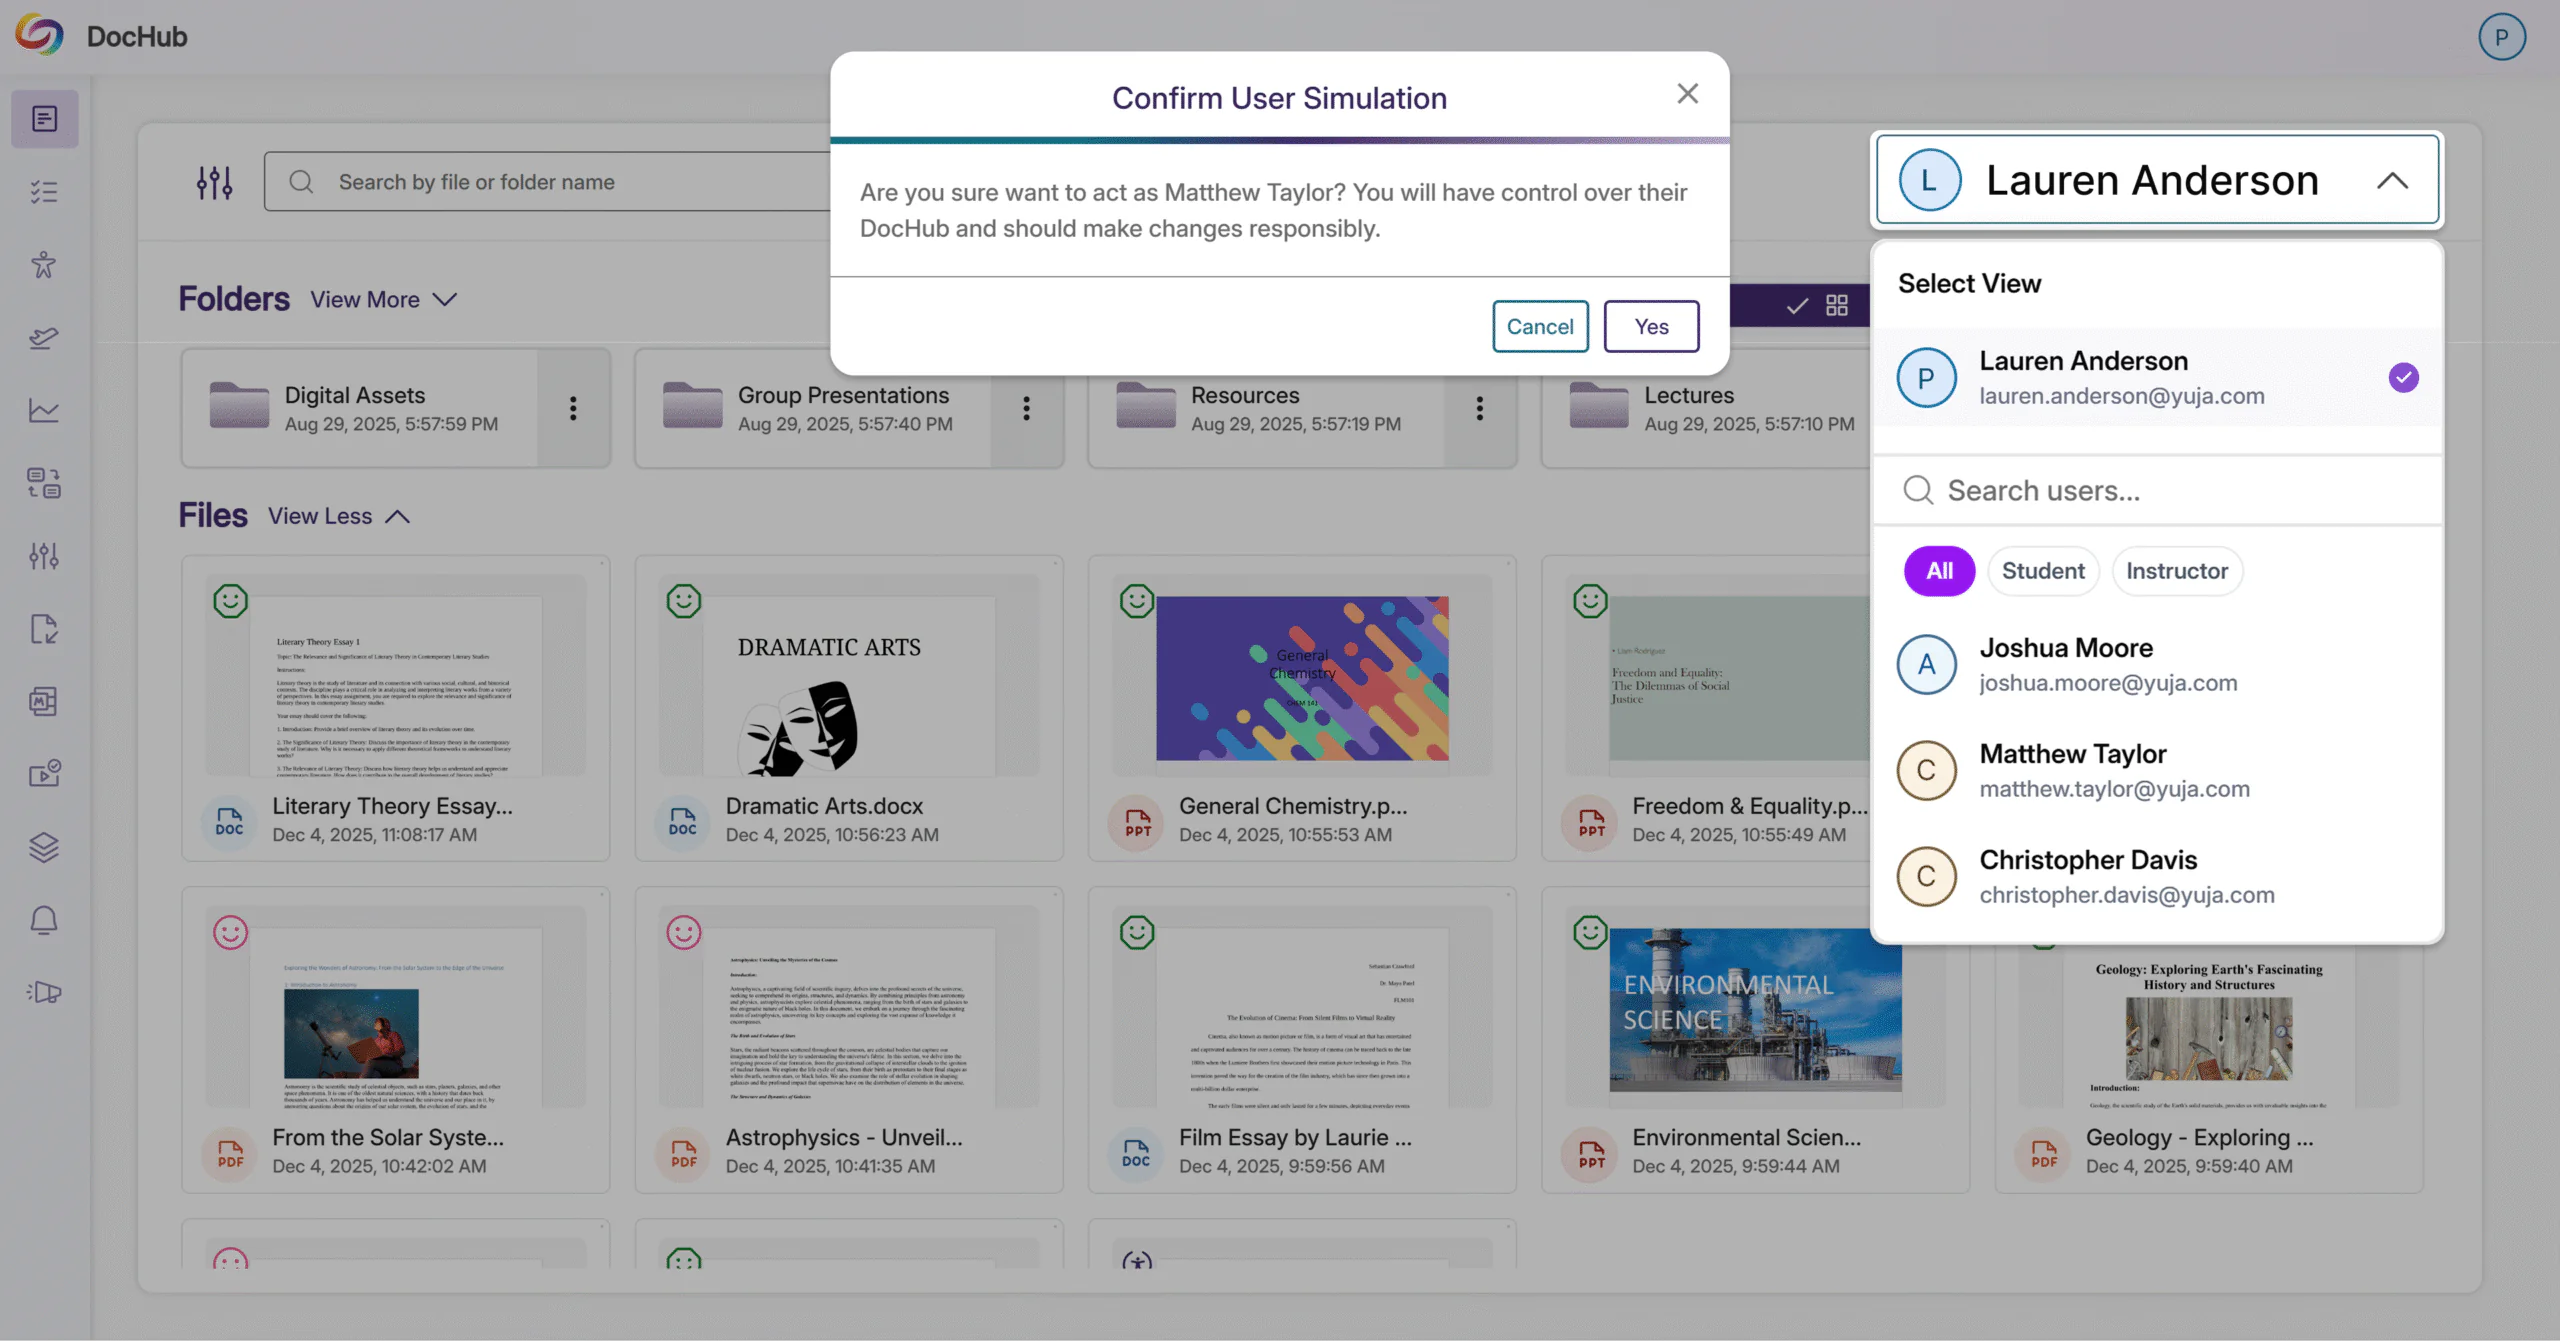Click the DocHub logo
This screenshot has height=1341, width=2560.
click(40, 36)
